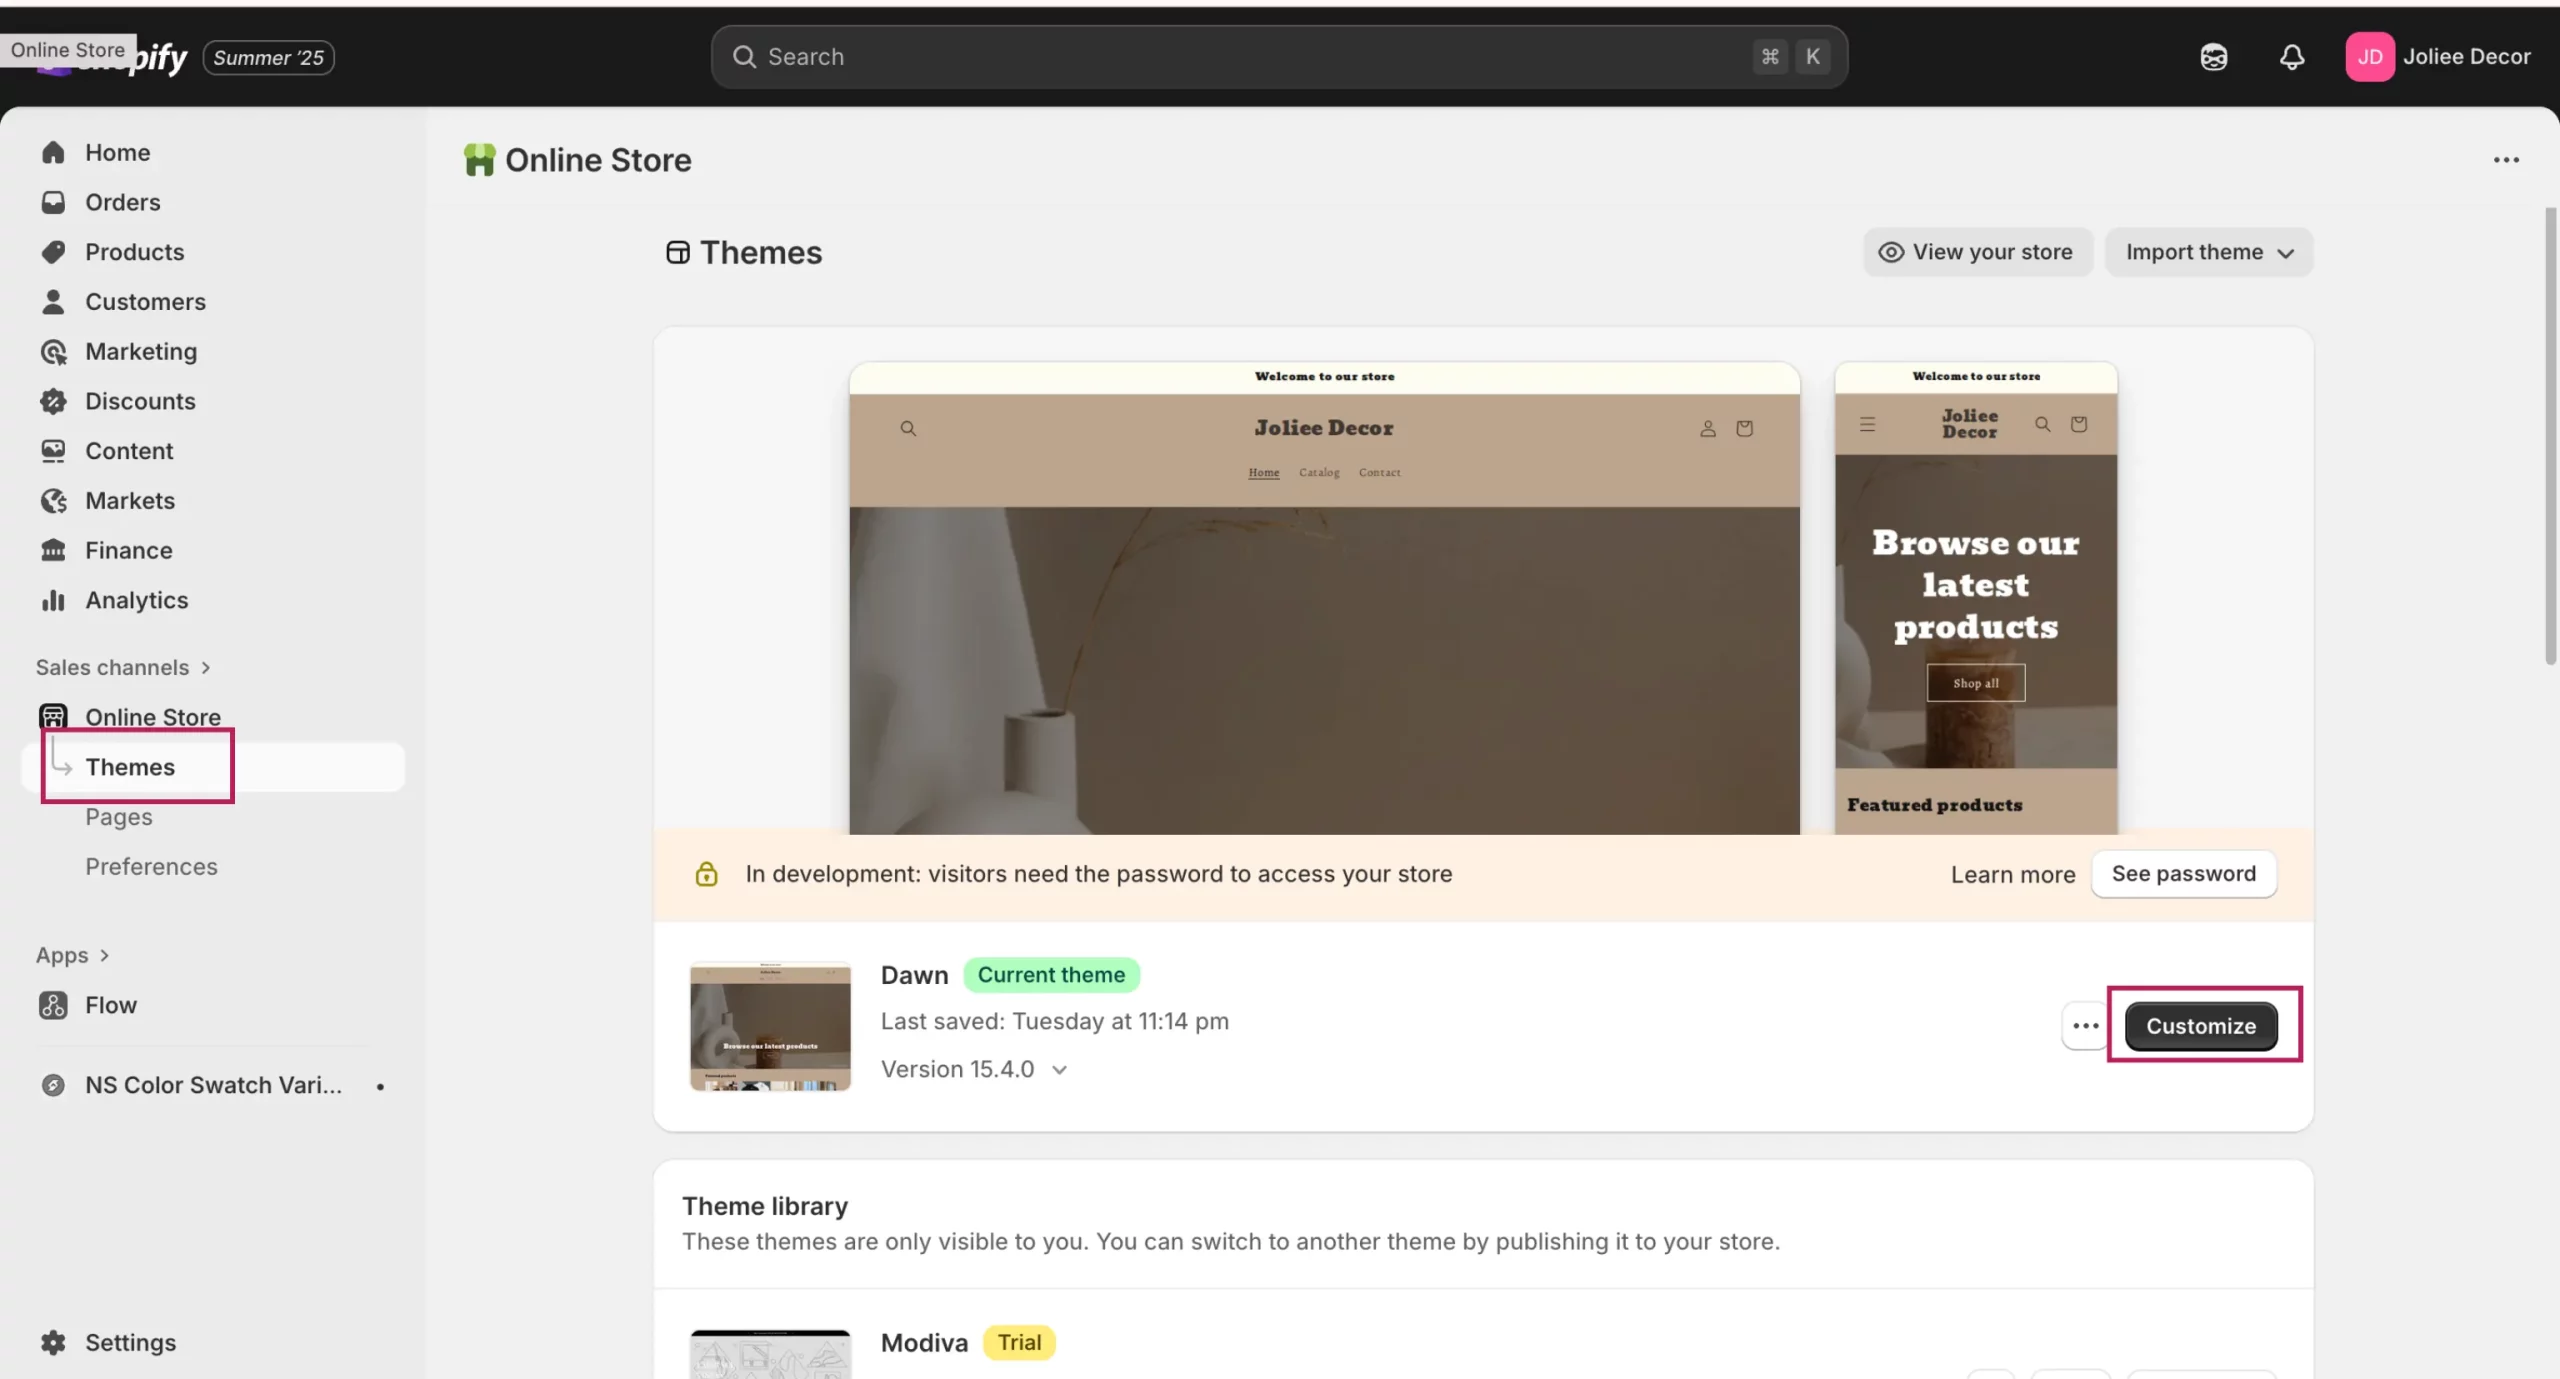Image resolution: width=2560 pixels, height=1379 pixels.
Task: Click the pin dot next to NS Color Swatch
Action: pyautogui.click(x=380, y=1086)
